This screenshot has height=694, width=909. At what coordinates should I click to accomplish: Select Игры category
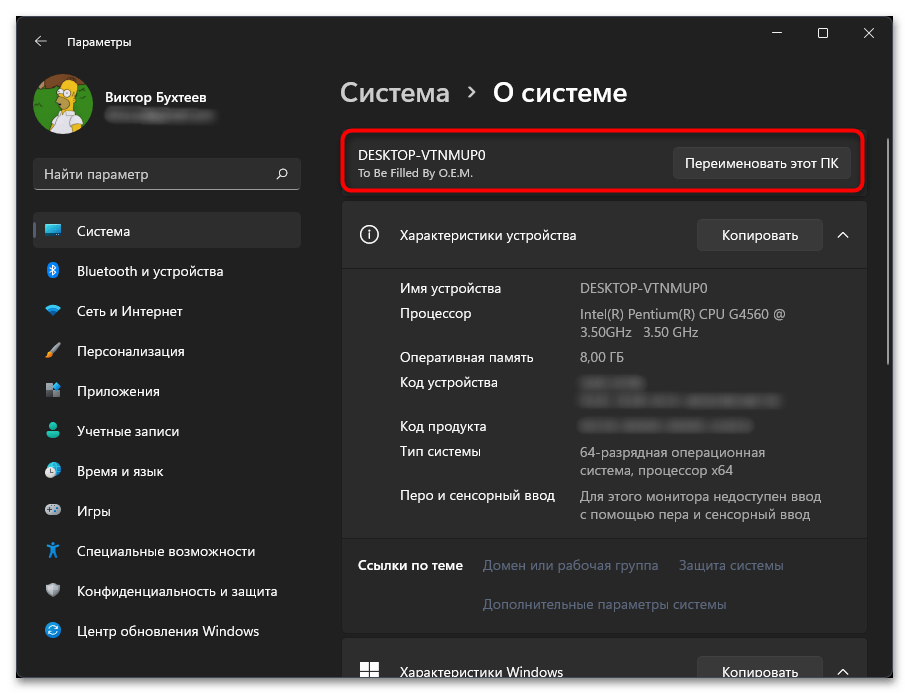pos(167,511)
